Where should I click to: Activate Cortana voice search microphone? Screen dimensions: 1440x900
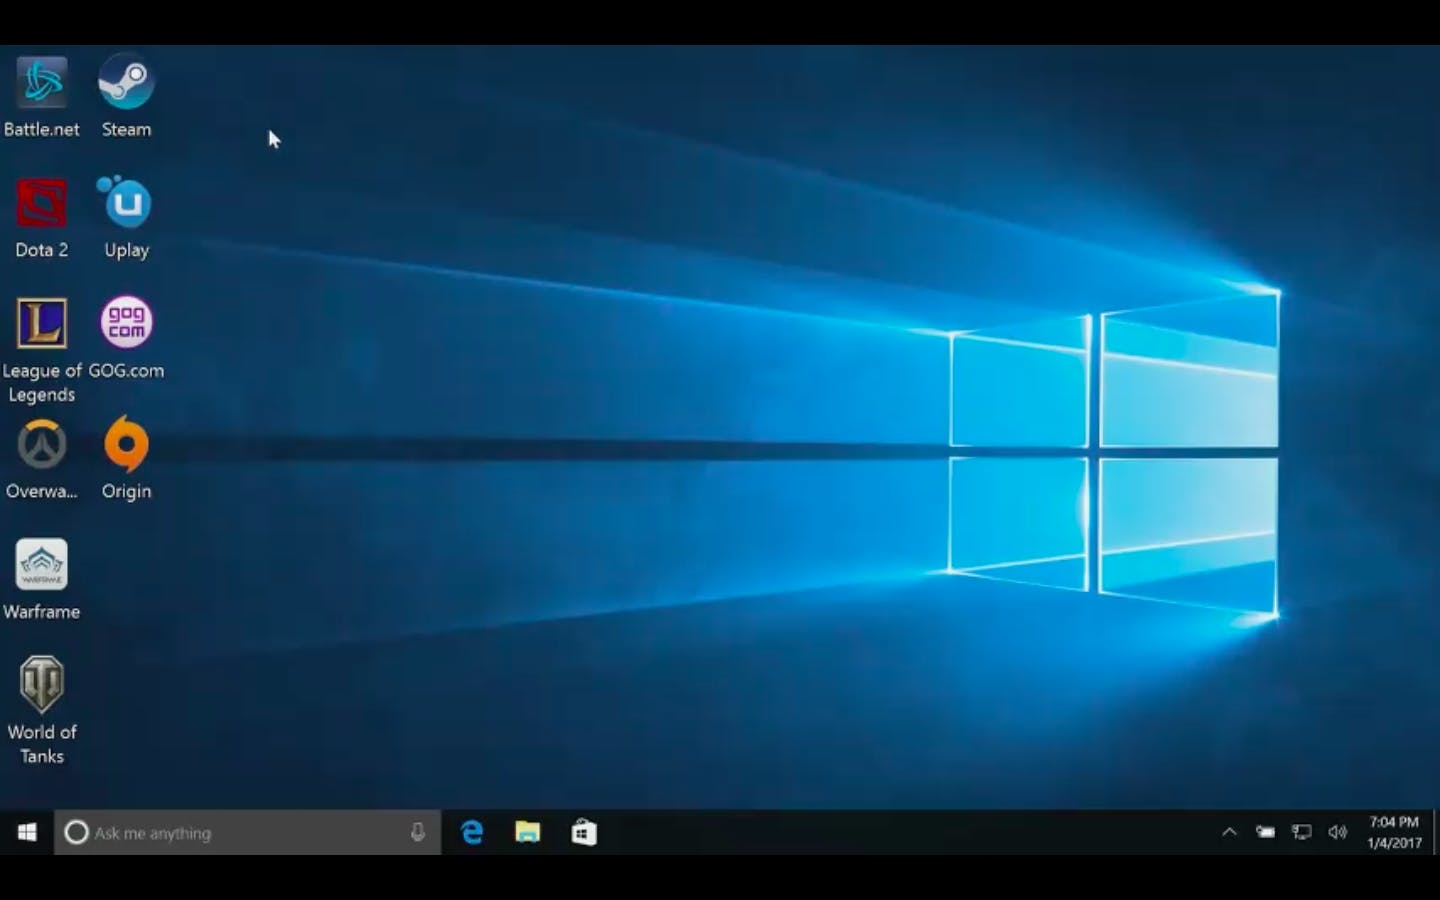[x=418, y=832]
